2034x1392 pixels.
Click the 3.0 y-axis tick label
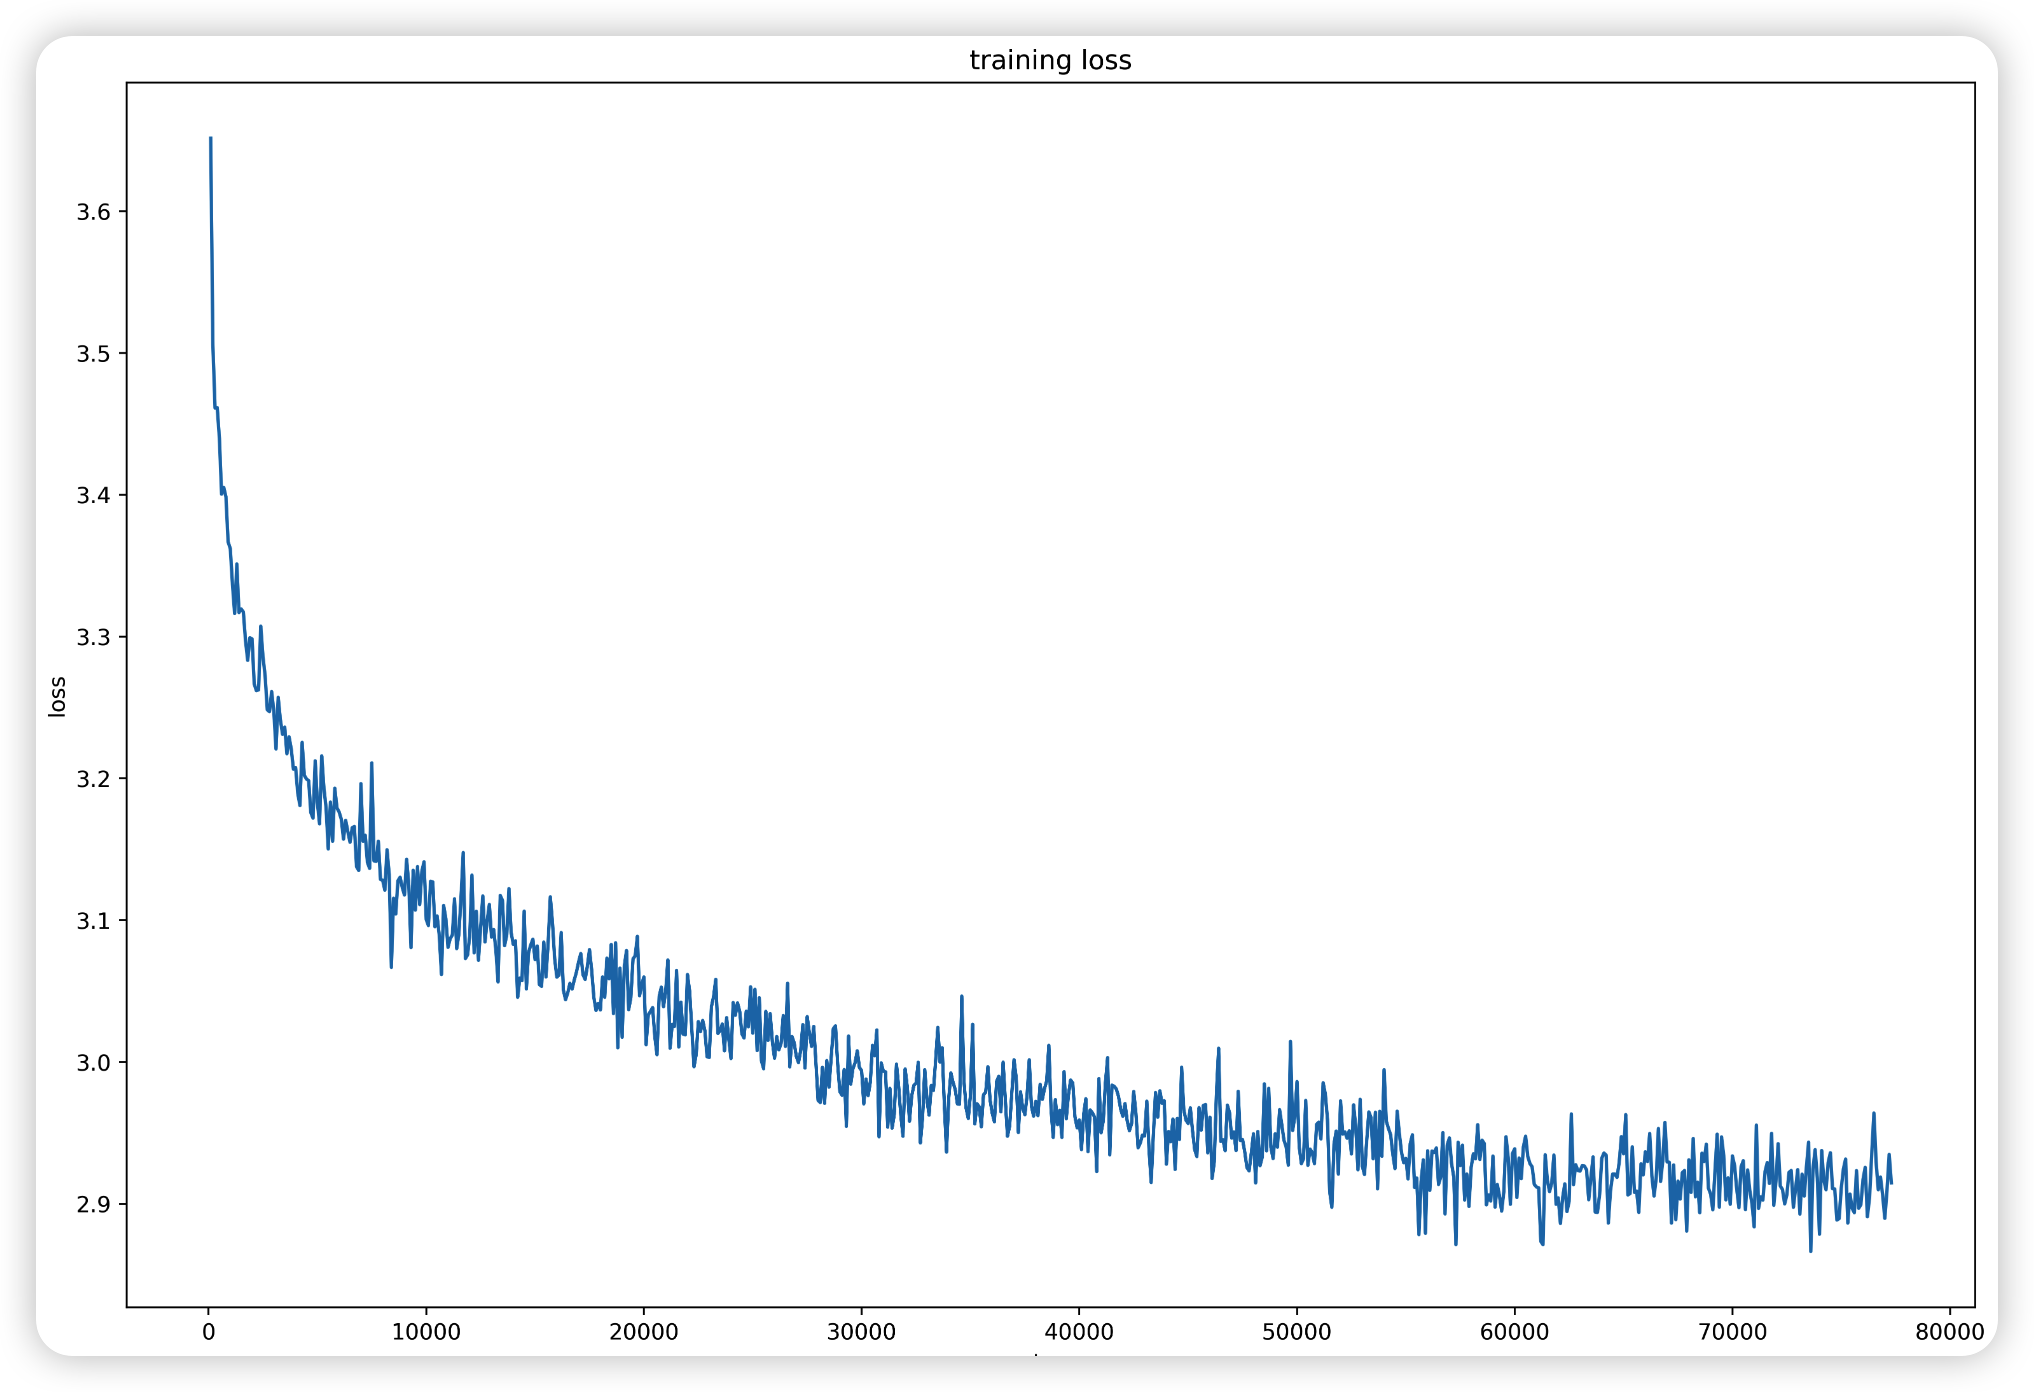point(93,1062)
